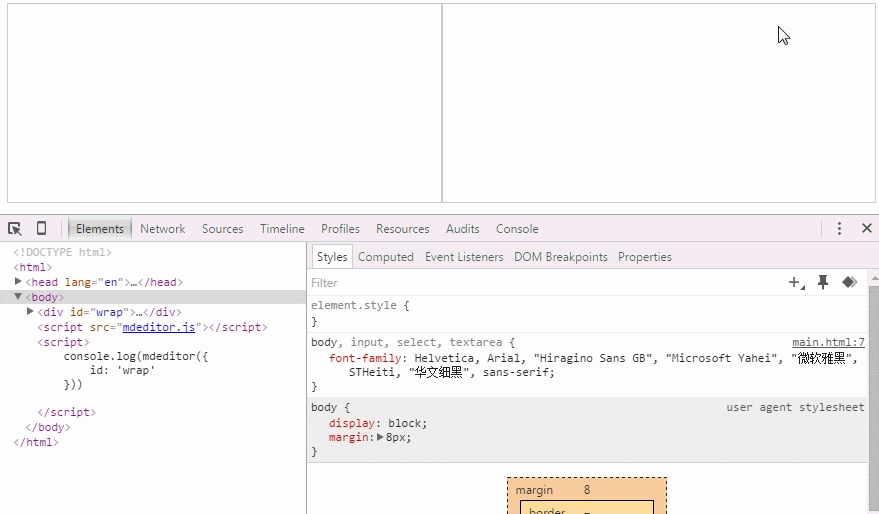Screen dimensions: 879x514
Task: Click the id: 'wrap' code line
Action: point(122,370)
